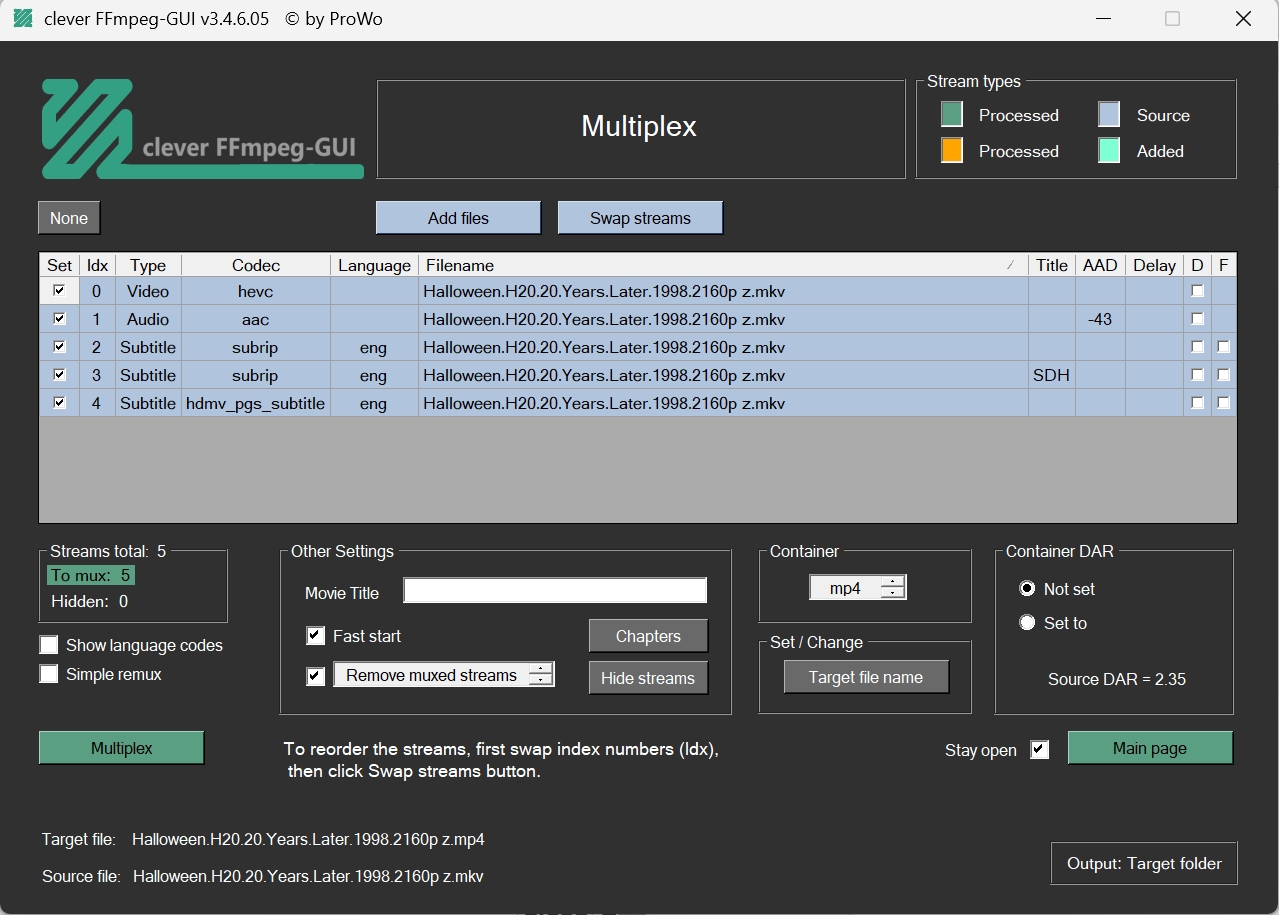Toggle the Stay open checkbox
This screenshot has height=915, width=1279.
pyautogui.click(x=1040, y=750)
